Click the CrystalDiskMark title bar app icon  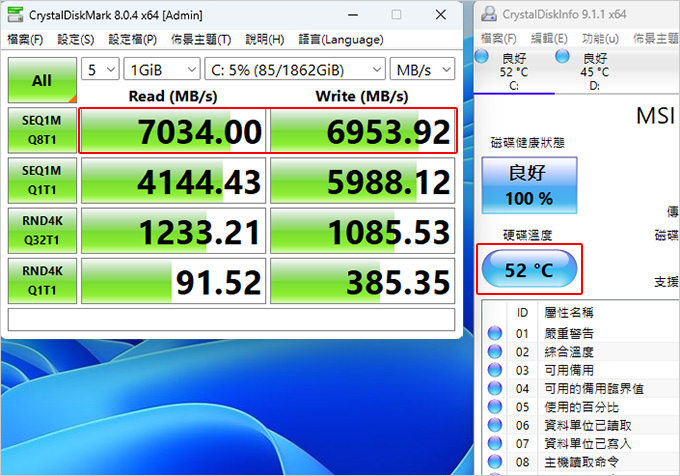[16, 14]
